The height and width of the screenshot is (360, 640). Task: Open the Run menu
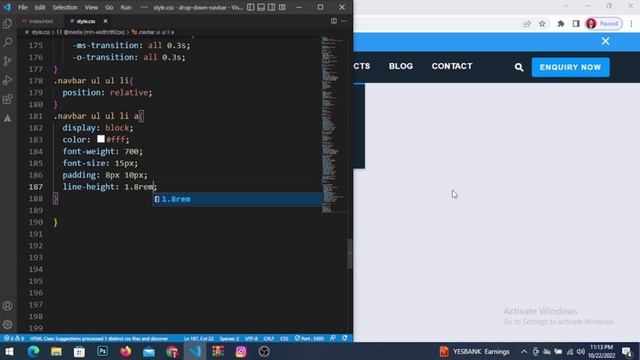[x=126, y=7]
